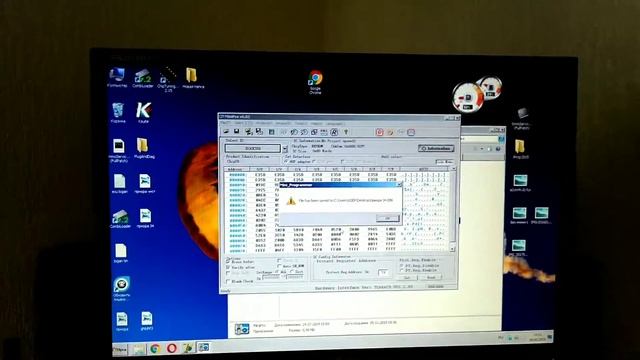Image resolution: width=640 pixels, height=360 pixels.
Task: Click the first red square icon in toolbar
Action: click(x=380, y=132)
